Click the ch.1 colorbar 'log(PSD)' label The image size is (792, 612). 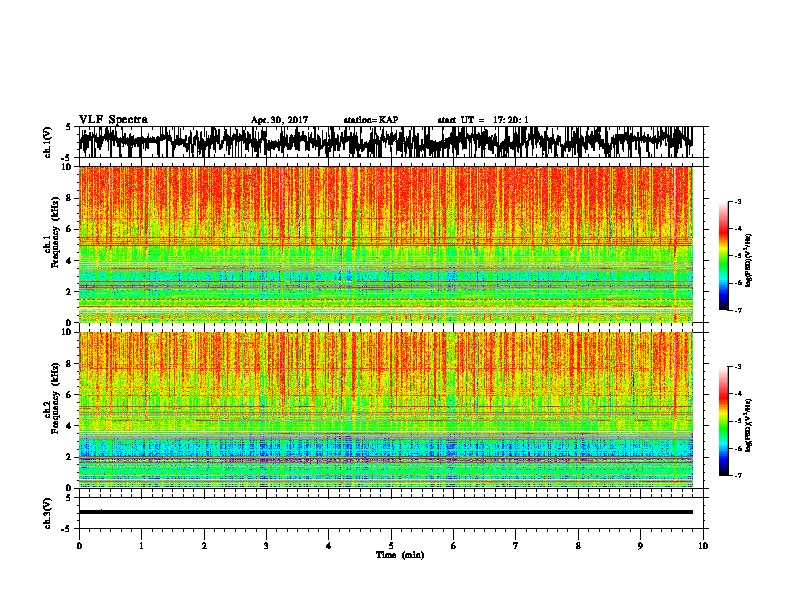coord(748,260)
